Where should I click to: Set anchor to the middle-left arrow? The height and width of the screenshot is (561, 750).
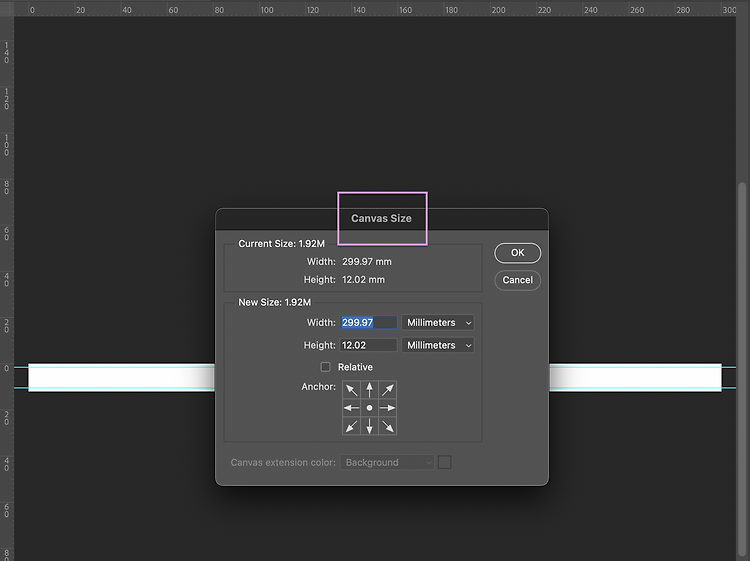coord(352,408)
